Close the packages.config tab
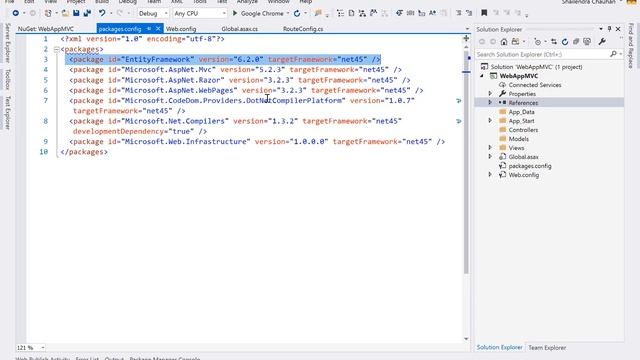 tap(158, 29)
